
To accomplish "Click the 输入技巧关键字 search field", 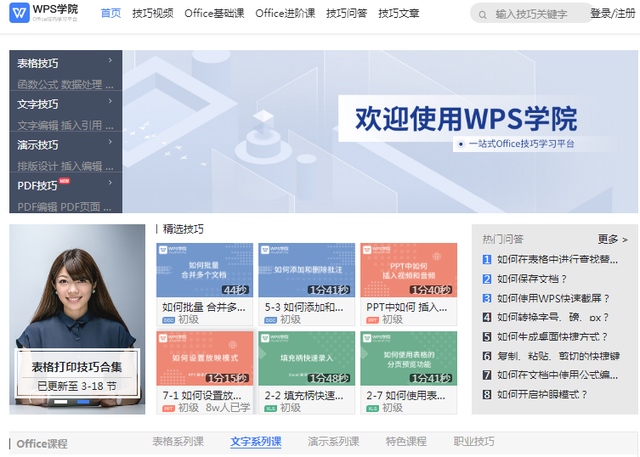I will tap(531, 14).
